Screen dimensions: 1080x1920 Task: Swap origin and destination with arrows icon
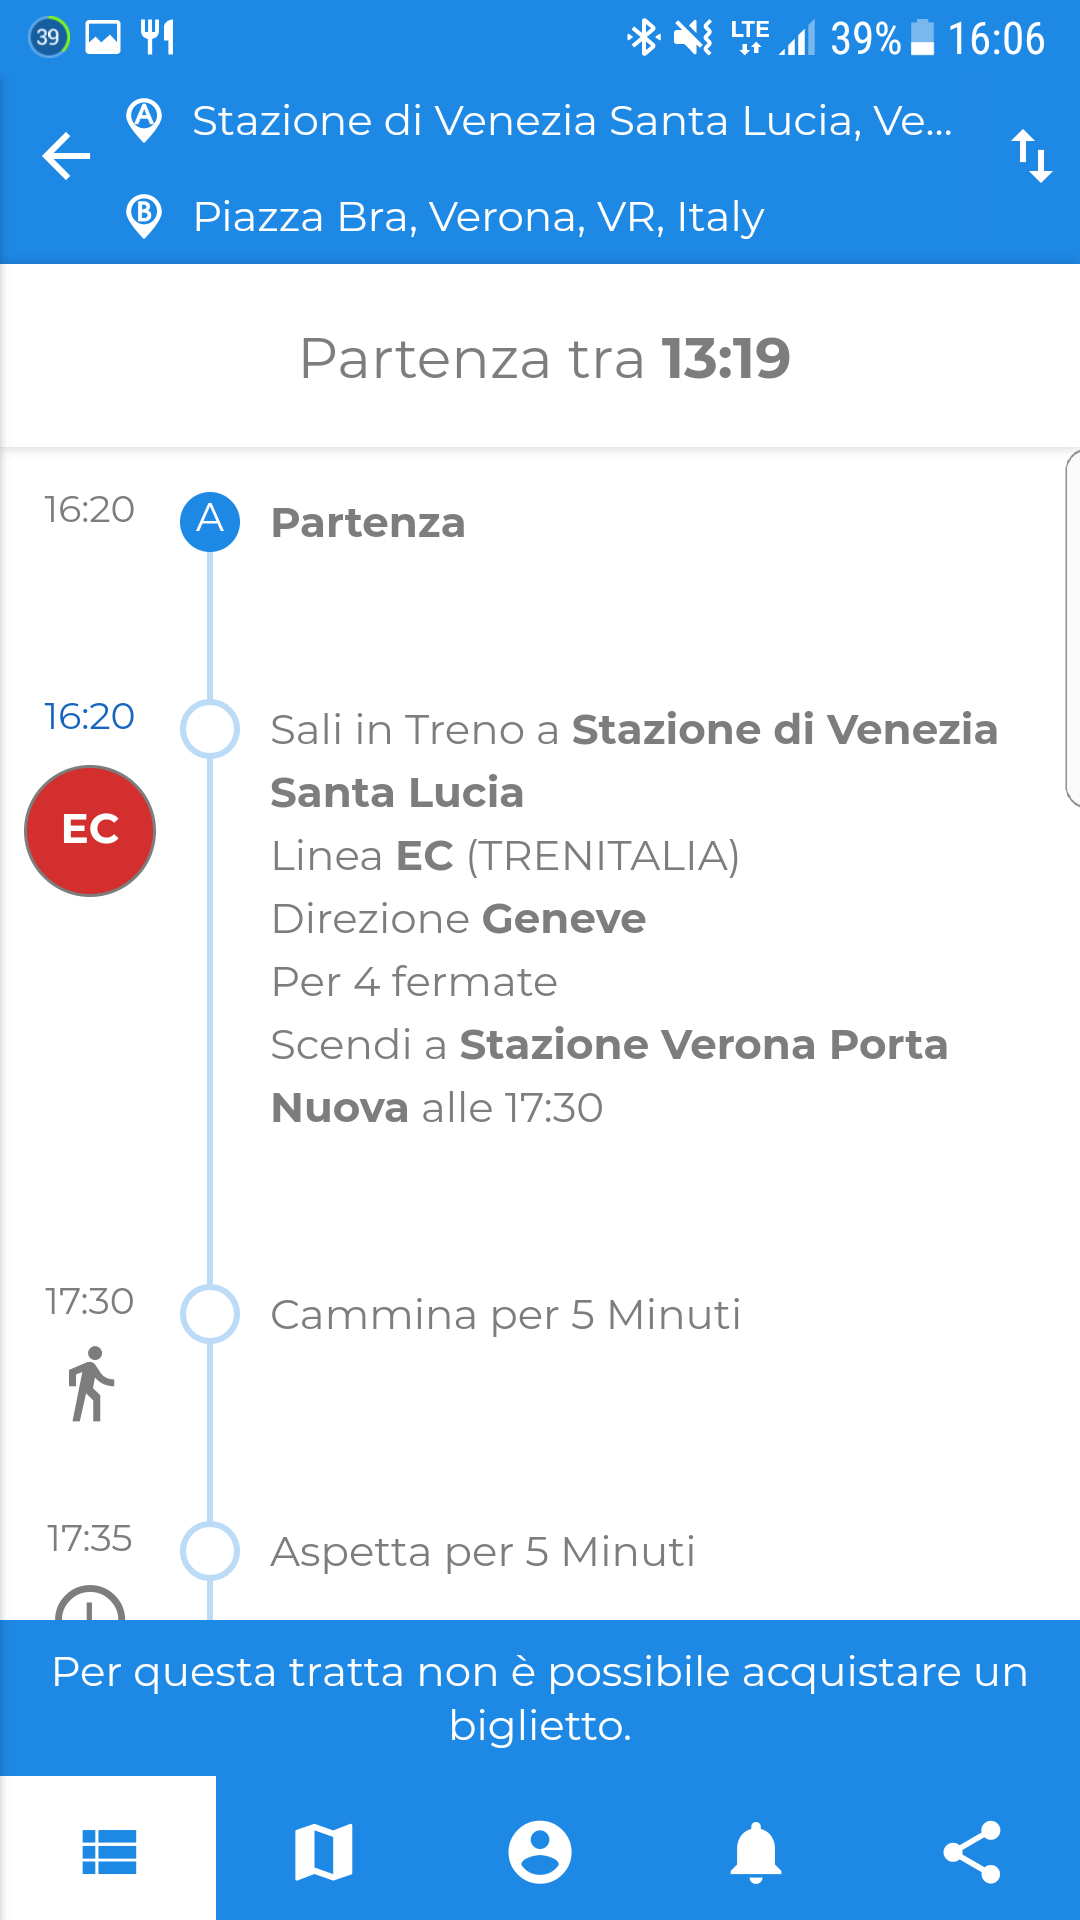[1031, 156]
